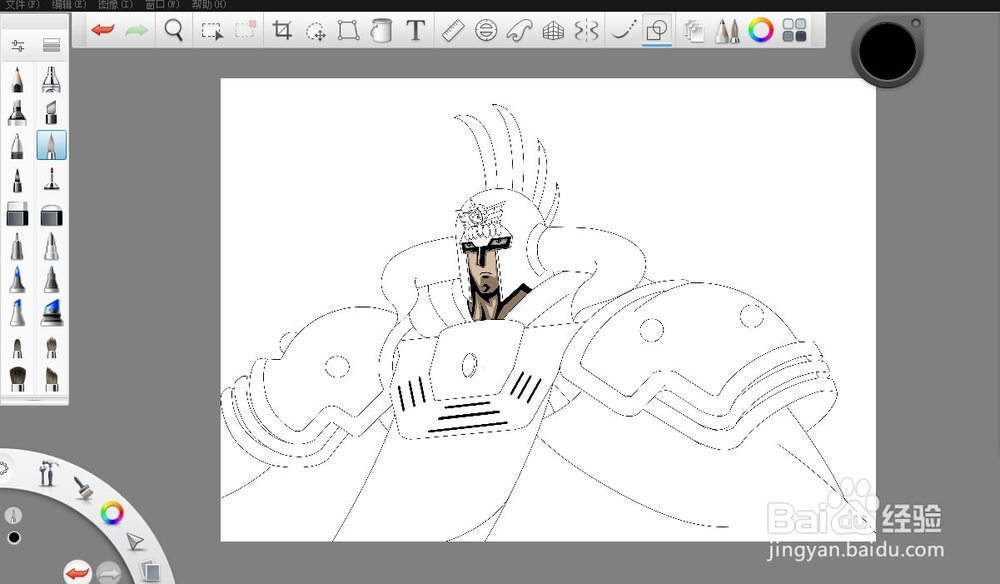The width and height of the screenshot is (1000, 584).
Task: Open the Layer editor from toolbar
Action: [693, 31]
